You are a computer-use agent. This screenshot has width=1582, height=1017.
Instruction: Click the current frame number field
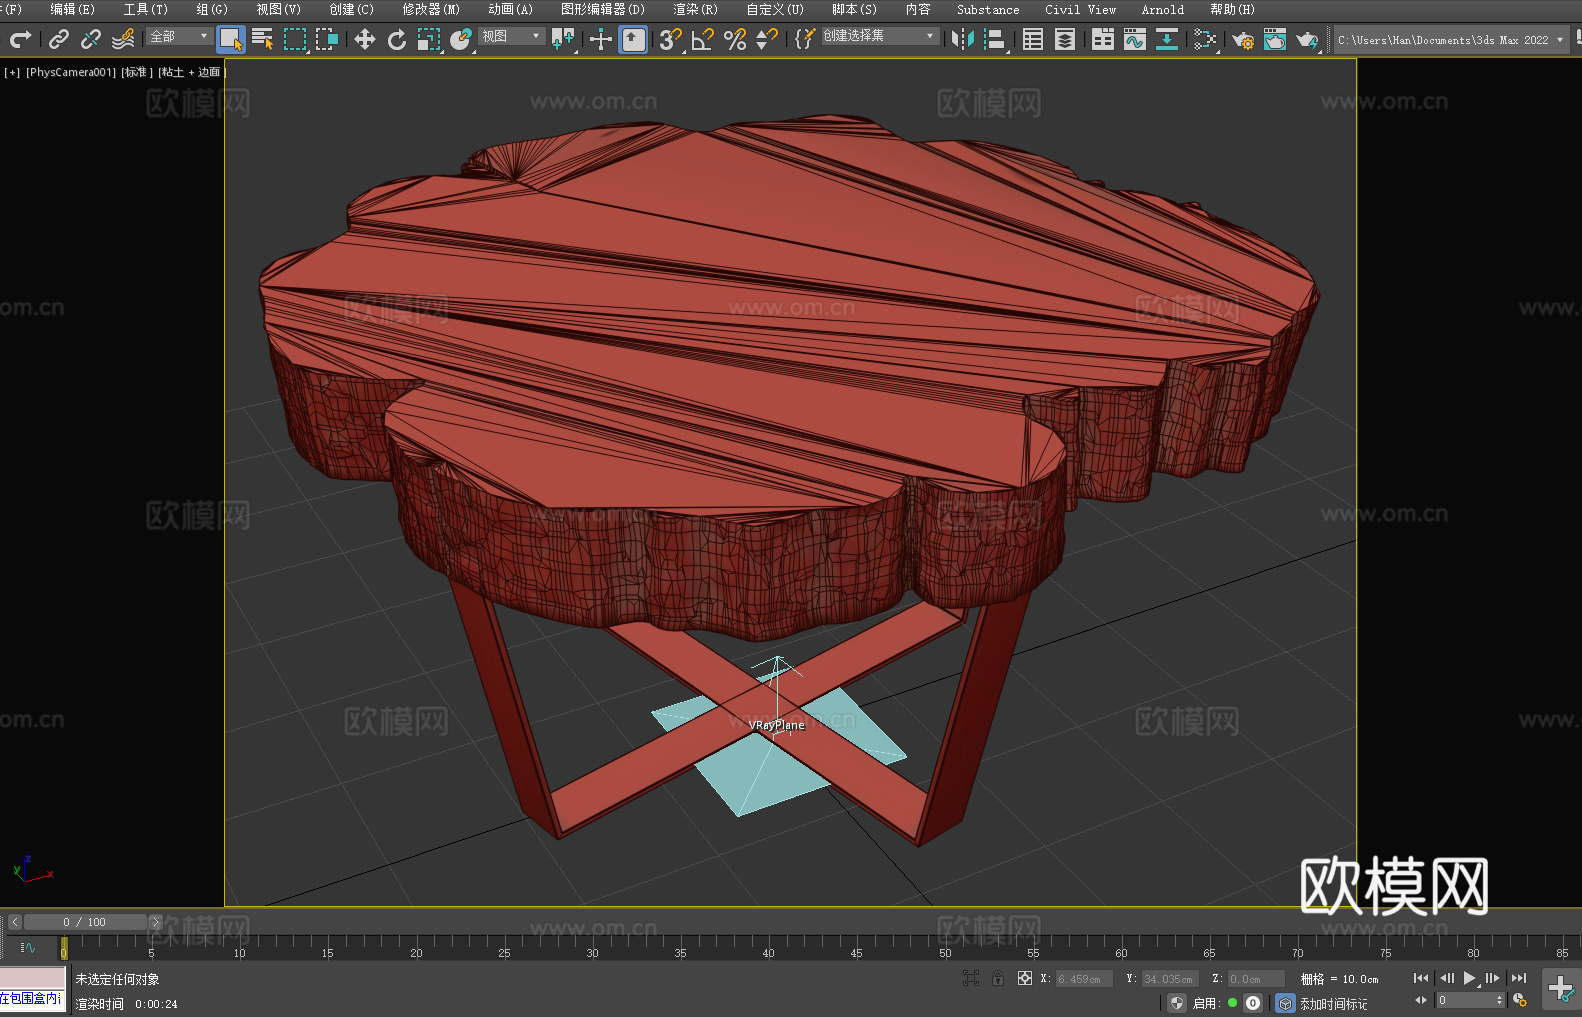point(1465,1000)
